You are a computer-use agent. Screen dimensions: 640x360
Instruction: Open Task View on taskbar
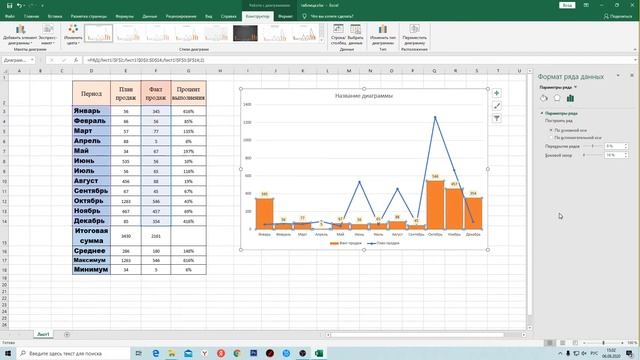click(x=139, y=353)
